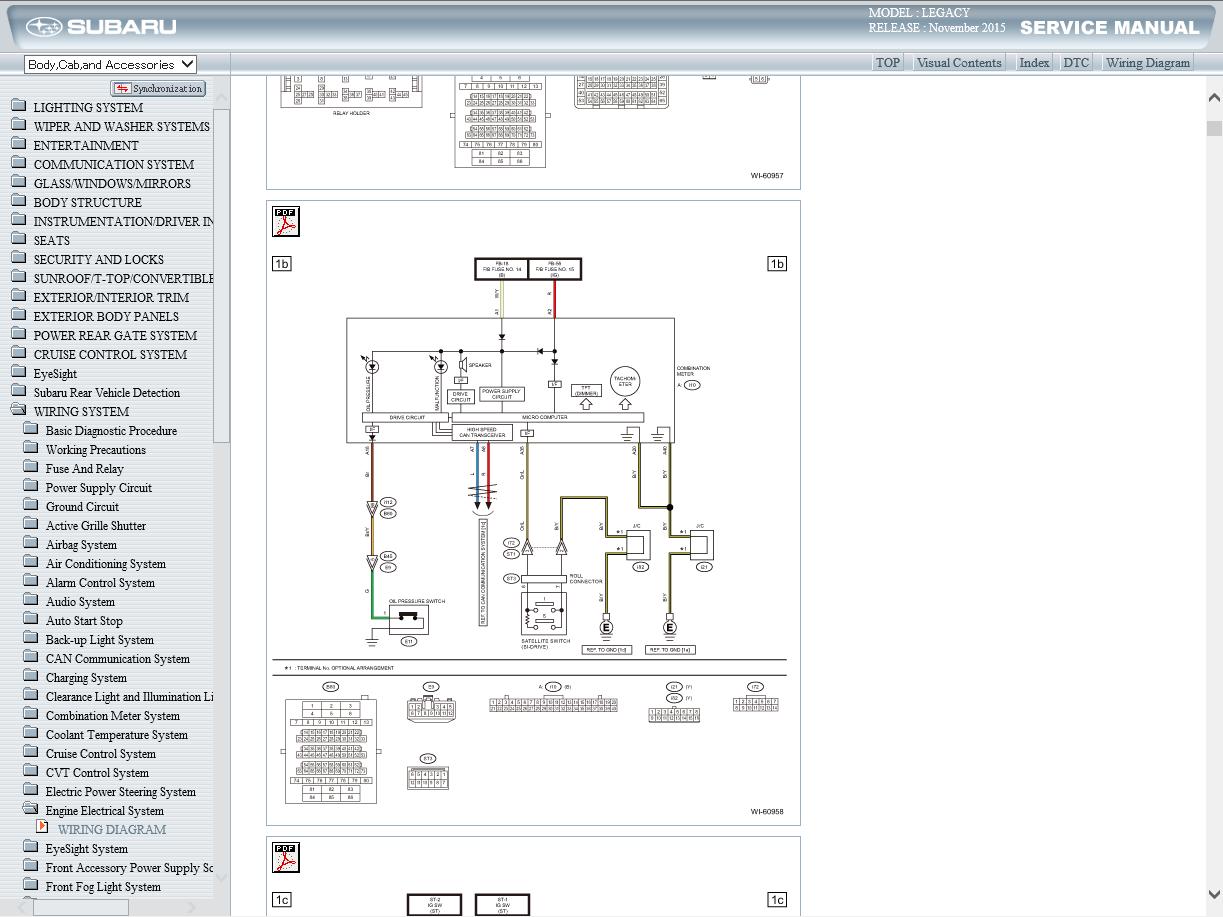Open Ground Circuit folder icon
The width and height of the screenshot is (1223, 917).
pos(31,505)
